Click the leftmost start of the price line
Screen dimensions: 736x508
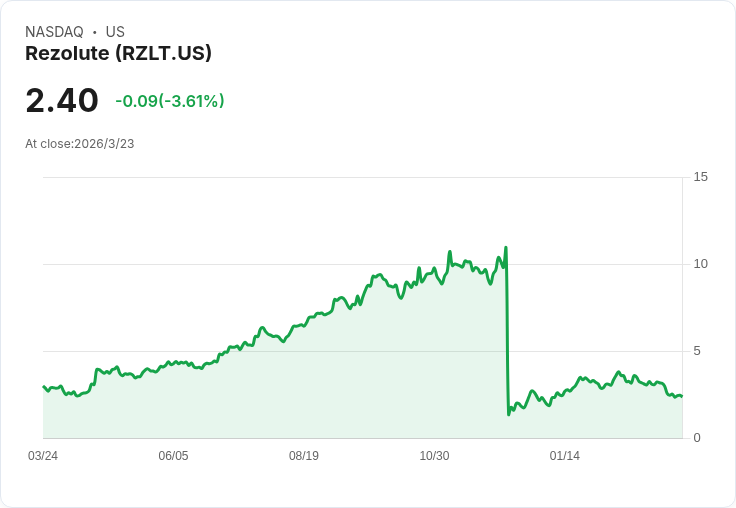[x=44, y=386]
